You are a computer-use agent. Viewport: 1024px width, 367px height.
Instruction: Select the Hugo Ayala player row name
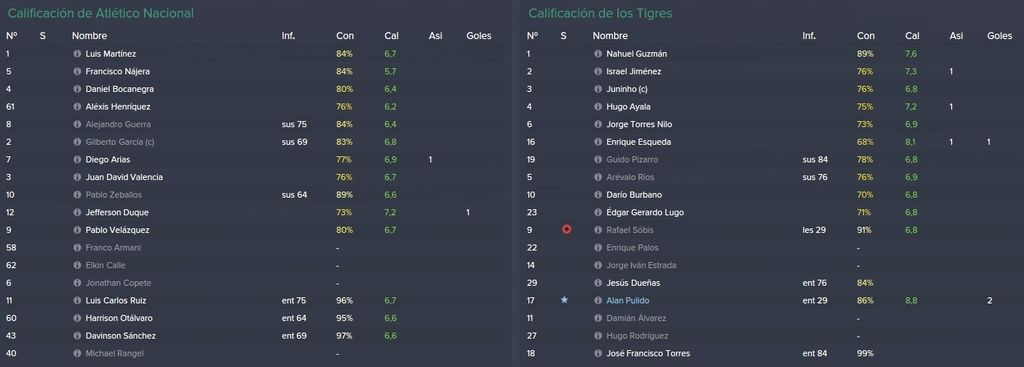[x=628, y=106]
